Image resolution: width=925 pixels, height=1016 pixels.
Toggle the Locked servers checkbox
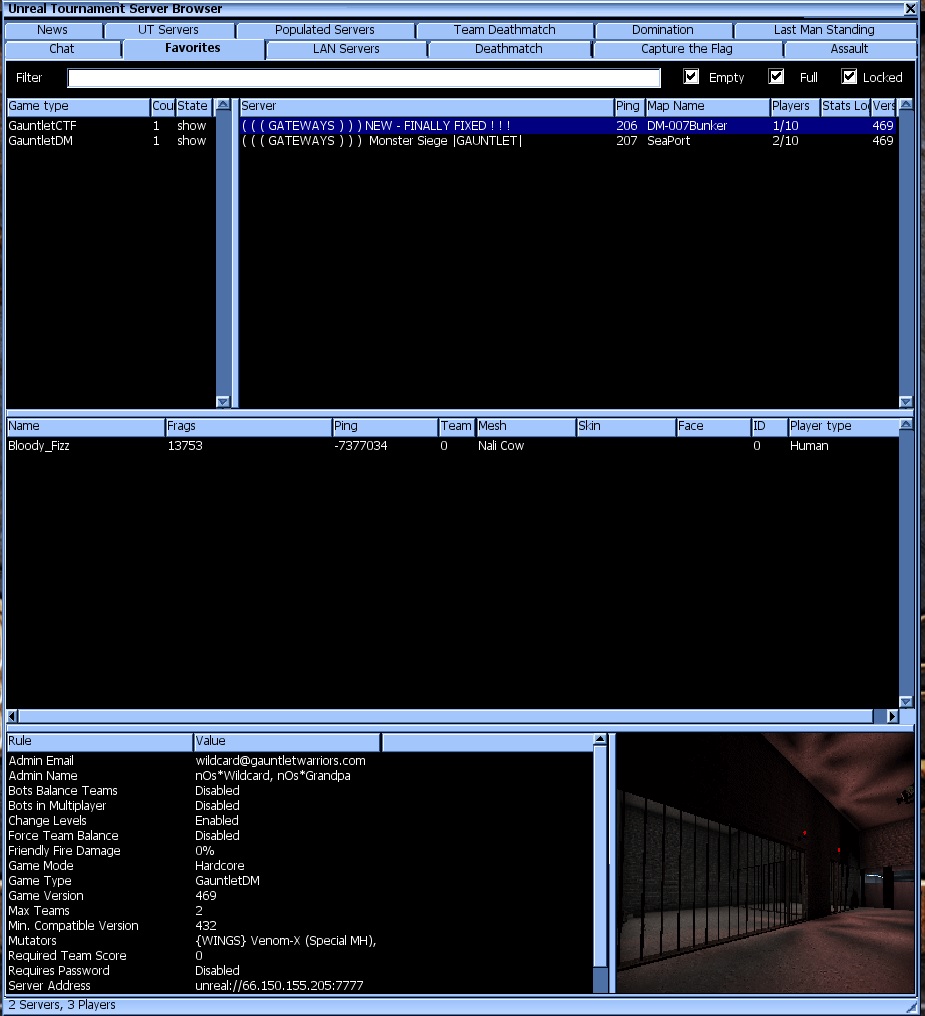849,76
